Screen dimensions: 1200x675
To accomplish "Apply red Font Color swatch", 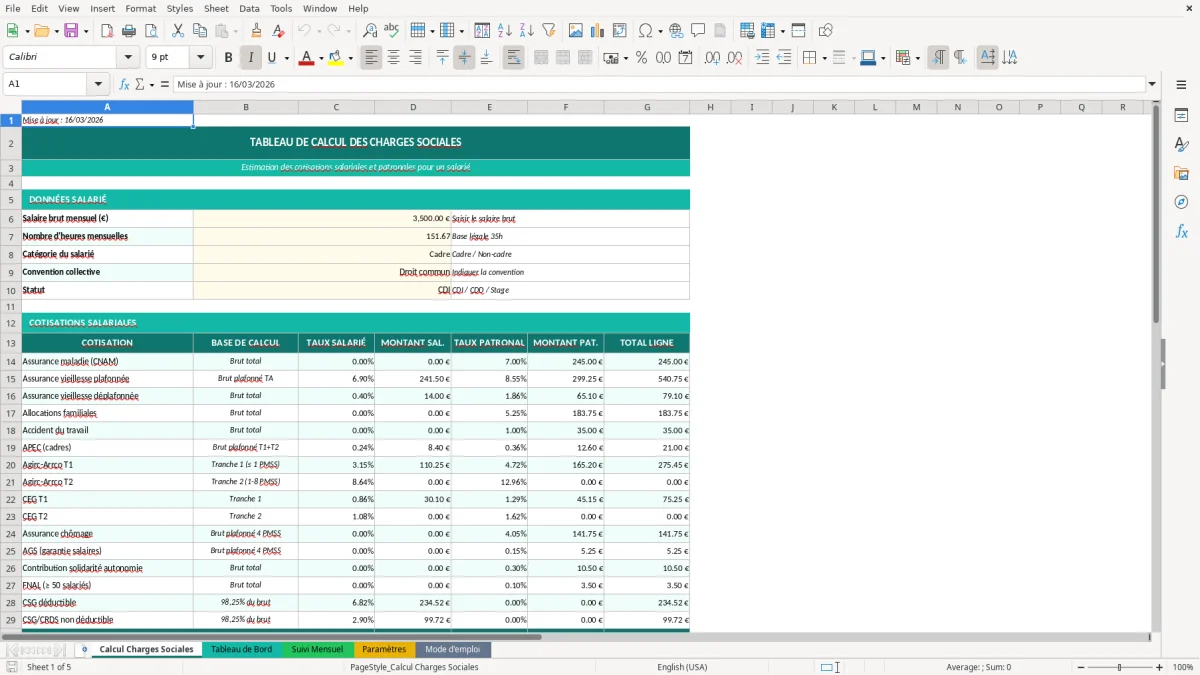I will click(x=305, y=58).
